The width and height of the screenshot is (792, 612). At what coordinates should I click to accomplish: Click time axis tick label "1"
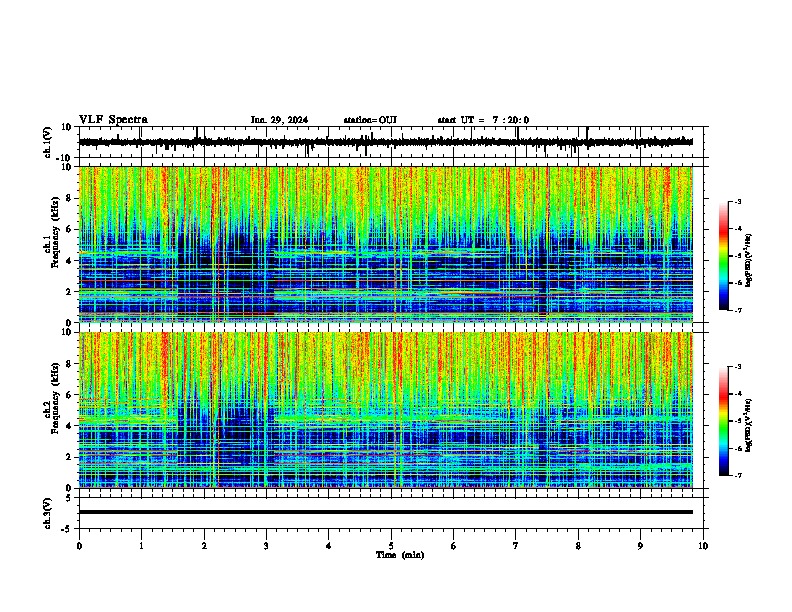141,546
